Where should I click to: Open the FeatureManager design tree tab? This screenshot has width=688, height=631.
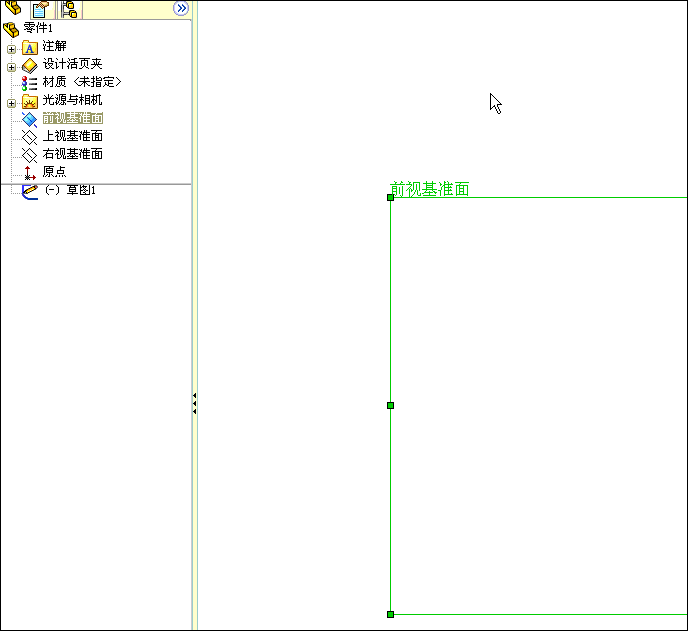pos(13,8)
